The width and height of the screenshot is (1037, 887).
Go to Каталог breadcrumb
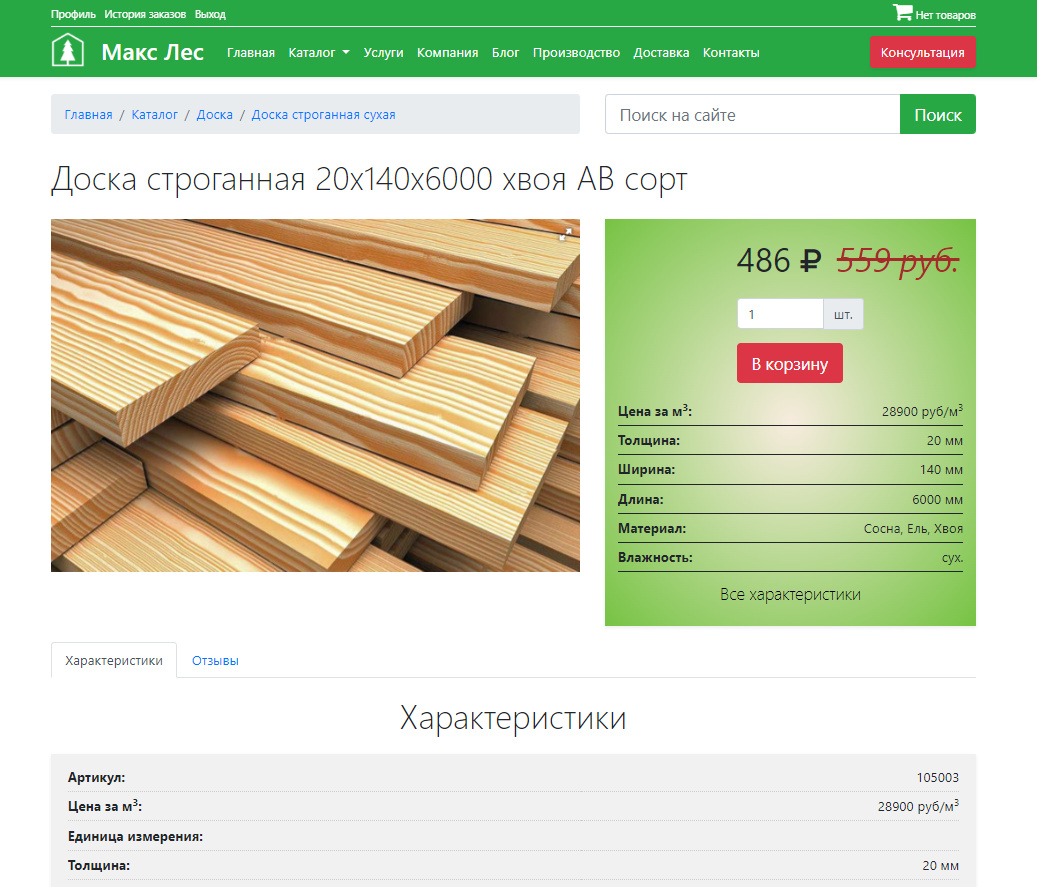tap(155, 114)
